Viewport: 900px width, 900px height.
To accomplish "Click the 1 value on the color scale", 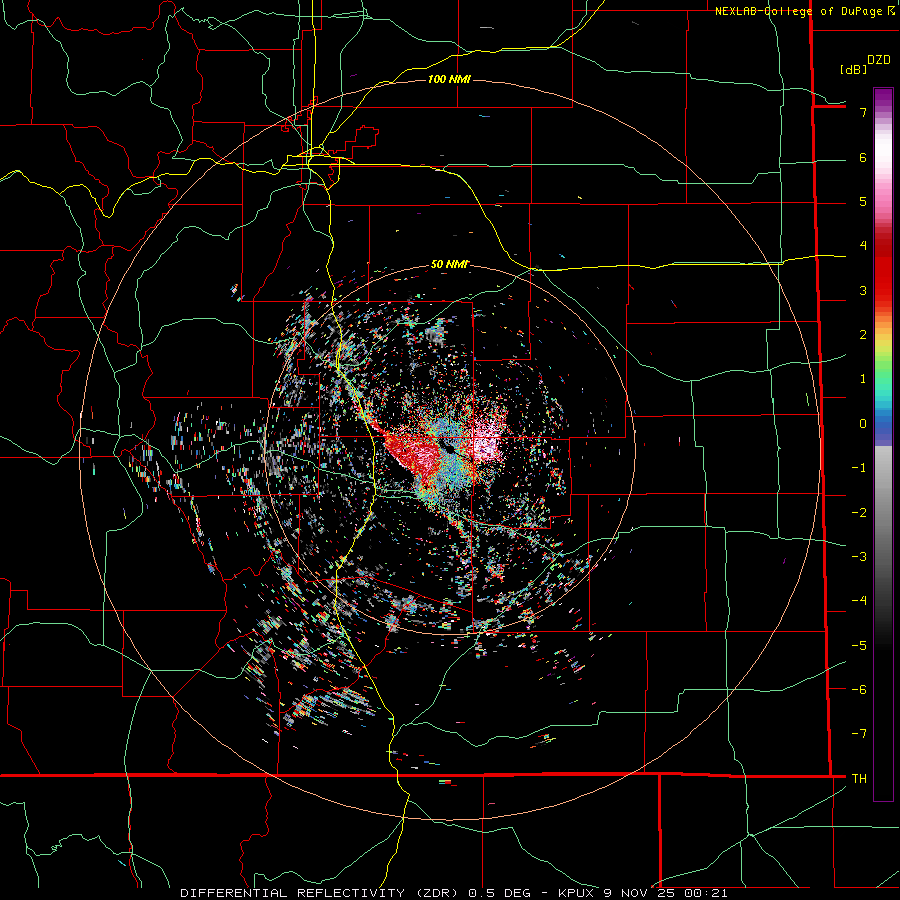I will 863,379.
